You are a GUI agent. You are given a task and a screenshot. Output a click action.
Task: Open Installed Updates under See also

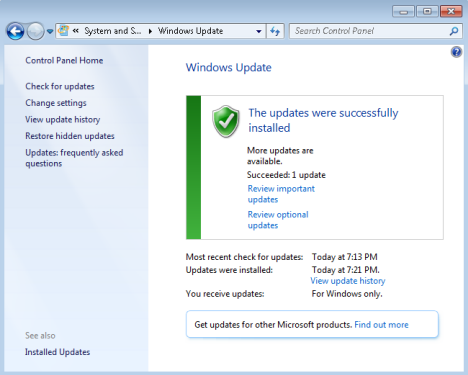point(57,352)
